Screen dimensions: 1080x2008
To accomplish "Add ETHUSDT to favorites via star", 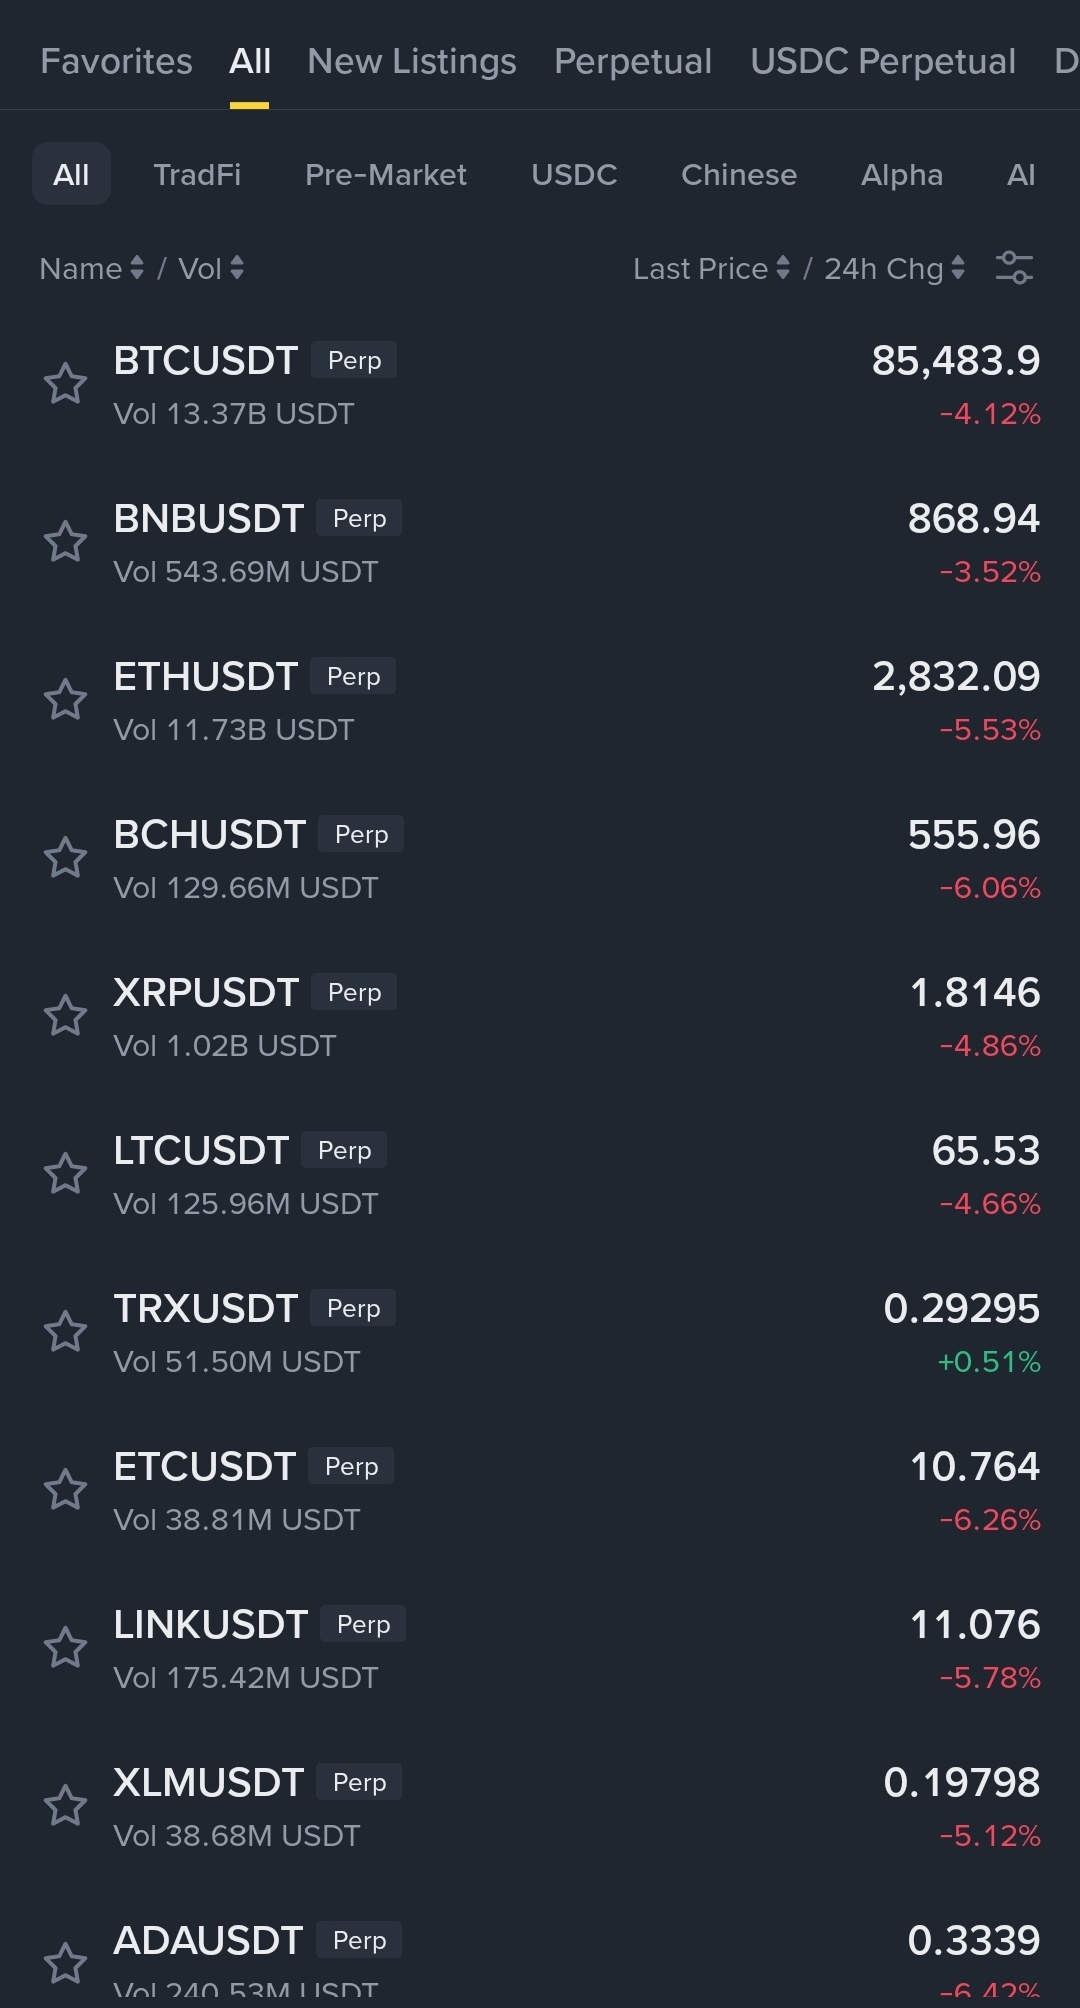I will pyautogui.click(x=66, y=700).
